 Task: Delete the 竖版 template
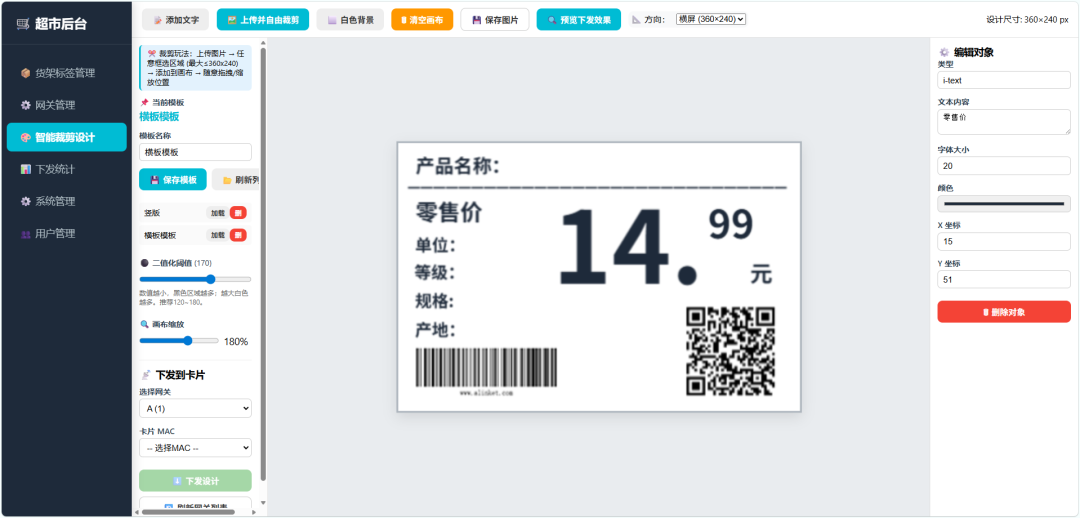[238, 214]
